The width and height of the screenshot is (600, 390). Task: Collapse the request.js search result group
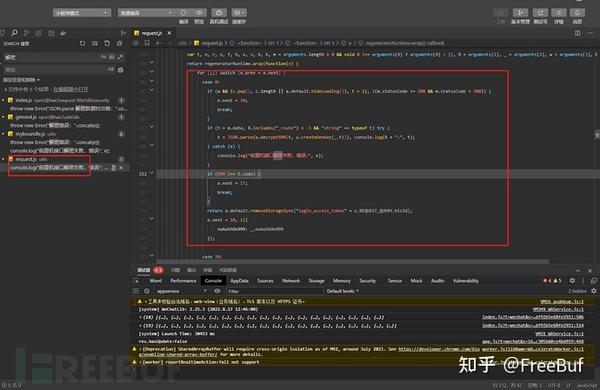click(x=3, y=159)
